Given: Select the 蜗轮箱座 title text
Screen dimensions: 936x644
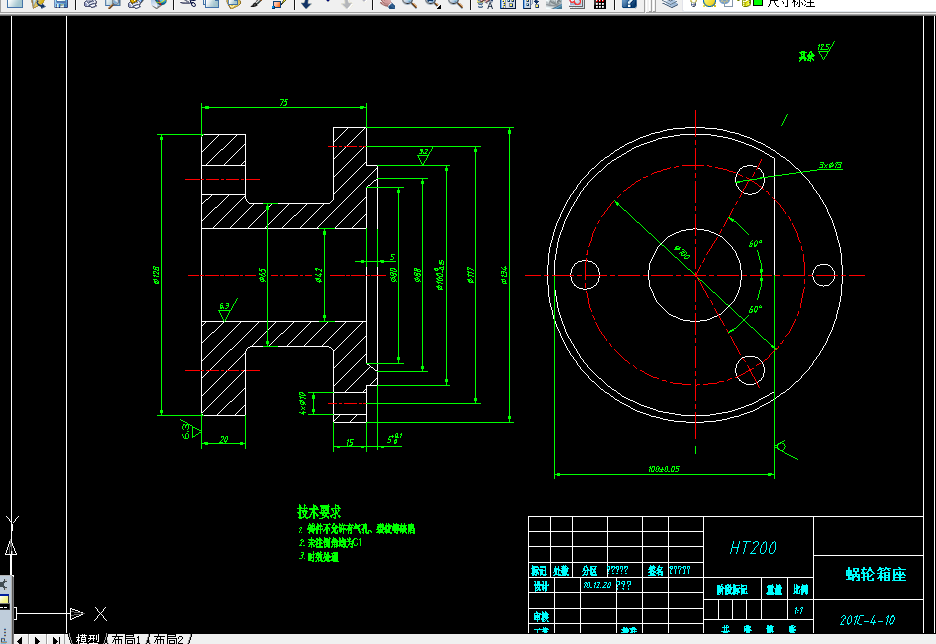Looking at the screenshot, I should click(876, 575).
